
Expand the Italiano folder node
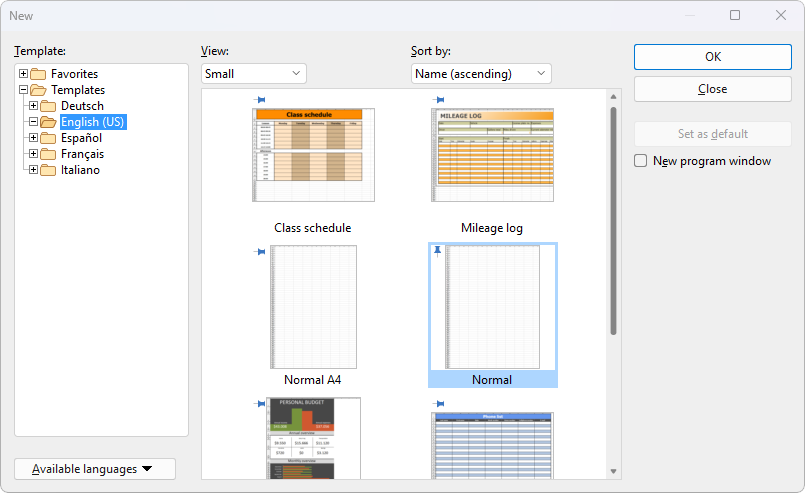[33, 169]
